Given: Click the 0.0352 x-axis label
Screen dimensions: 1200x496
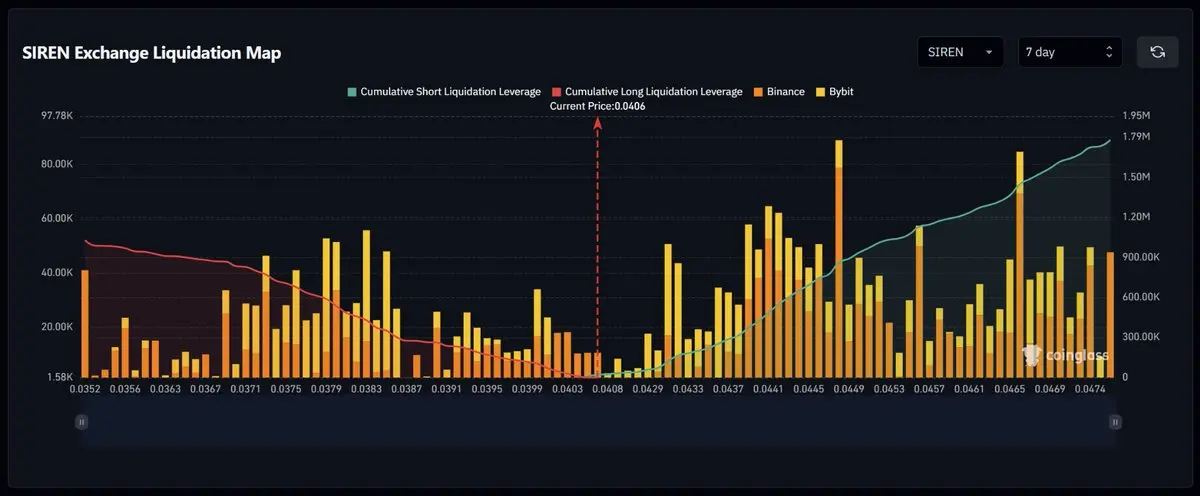Looking at the screenshot, I should pos(85,388).
